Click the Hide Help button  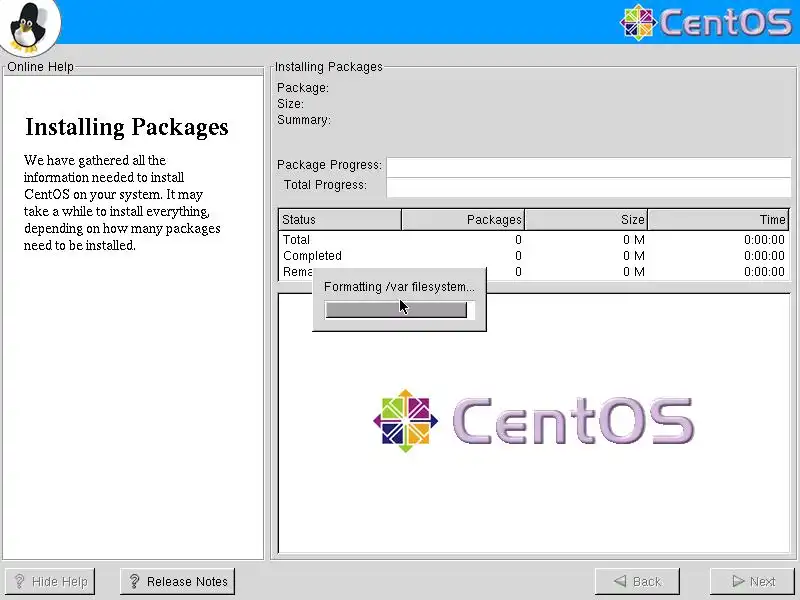[x=49, y=581]
